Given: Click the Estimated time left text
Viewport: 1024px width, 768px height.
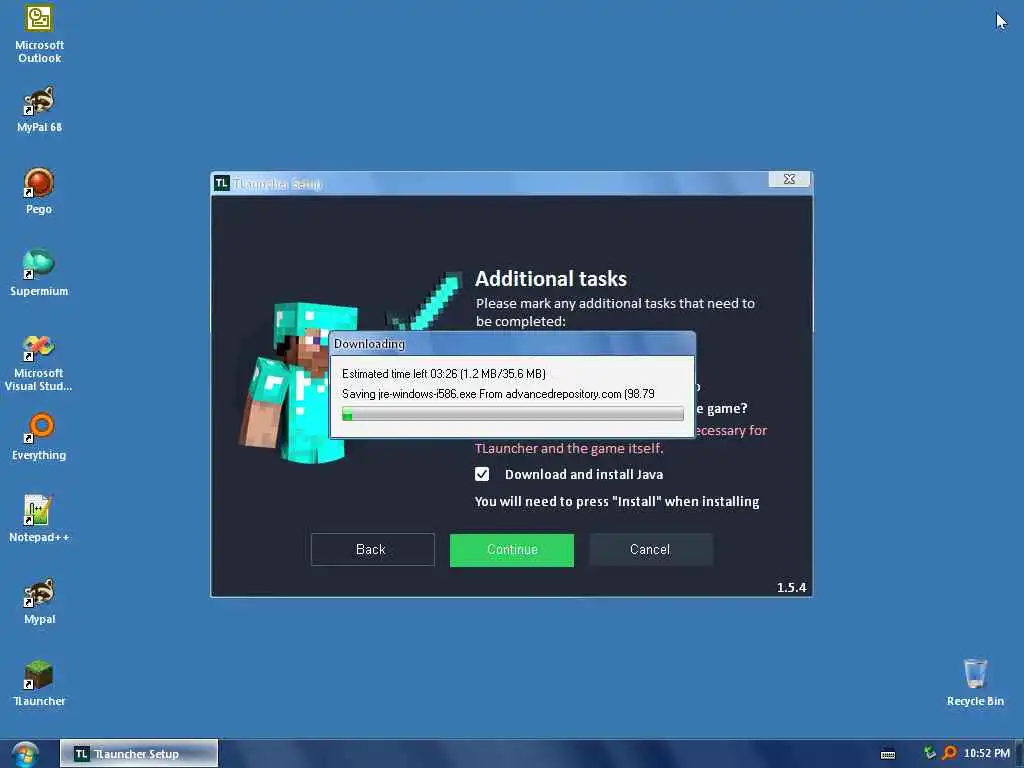Looking at the screenshot, I should pyautogui.click(x=443, y=374).
